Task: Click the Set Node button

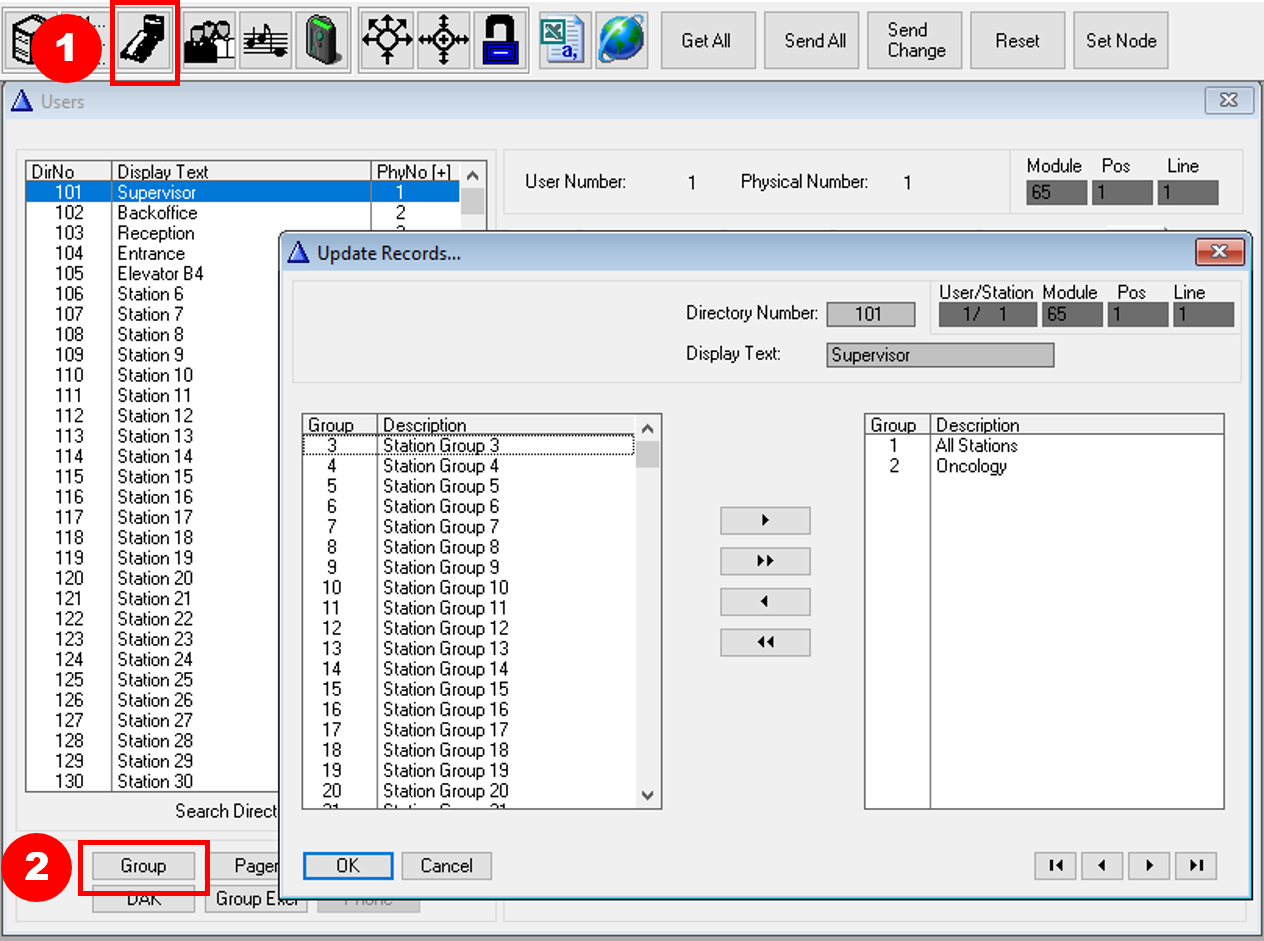Action: tap(1121, 41)
